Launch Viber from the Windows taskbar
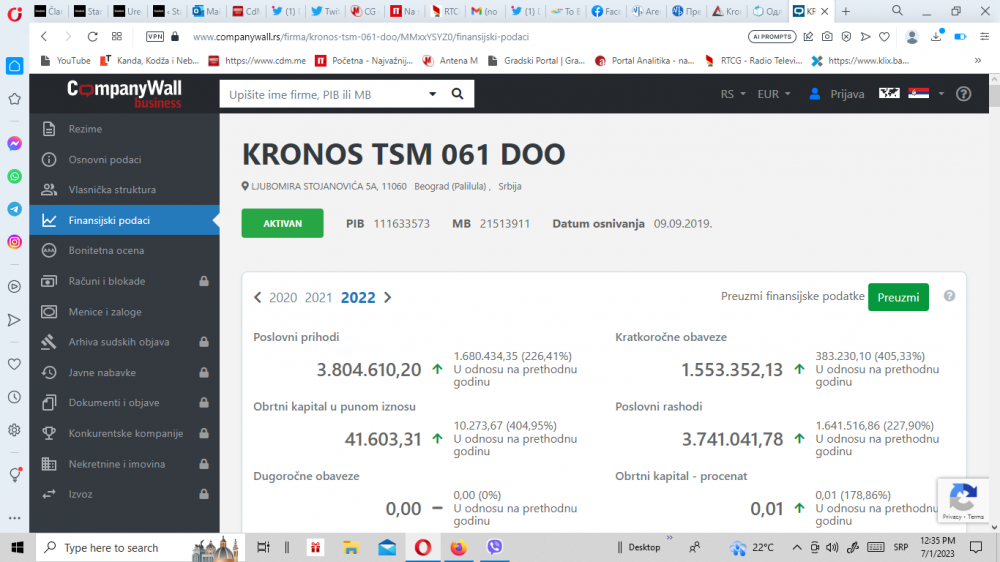 tap(493, 547)
